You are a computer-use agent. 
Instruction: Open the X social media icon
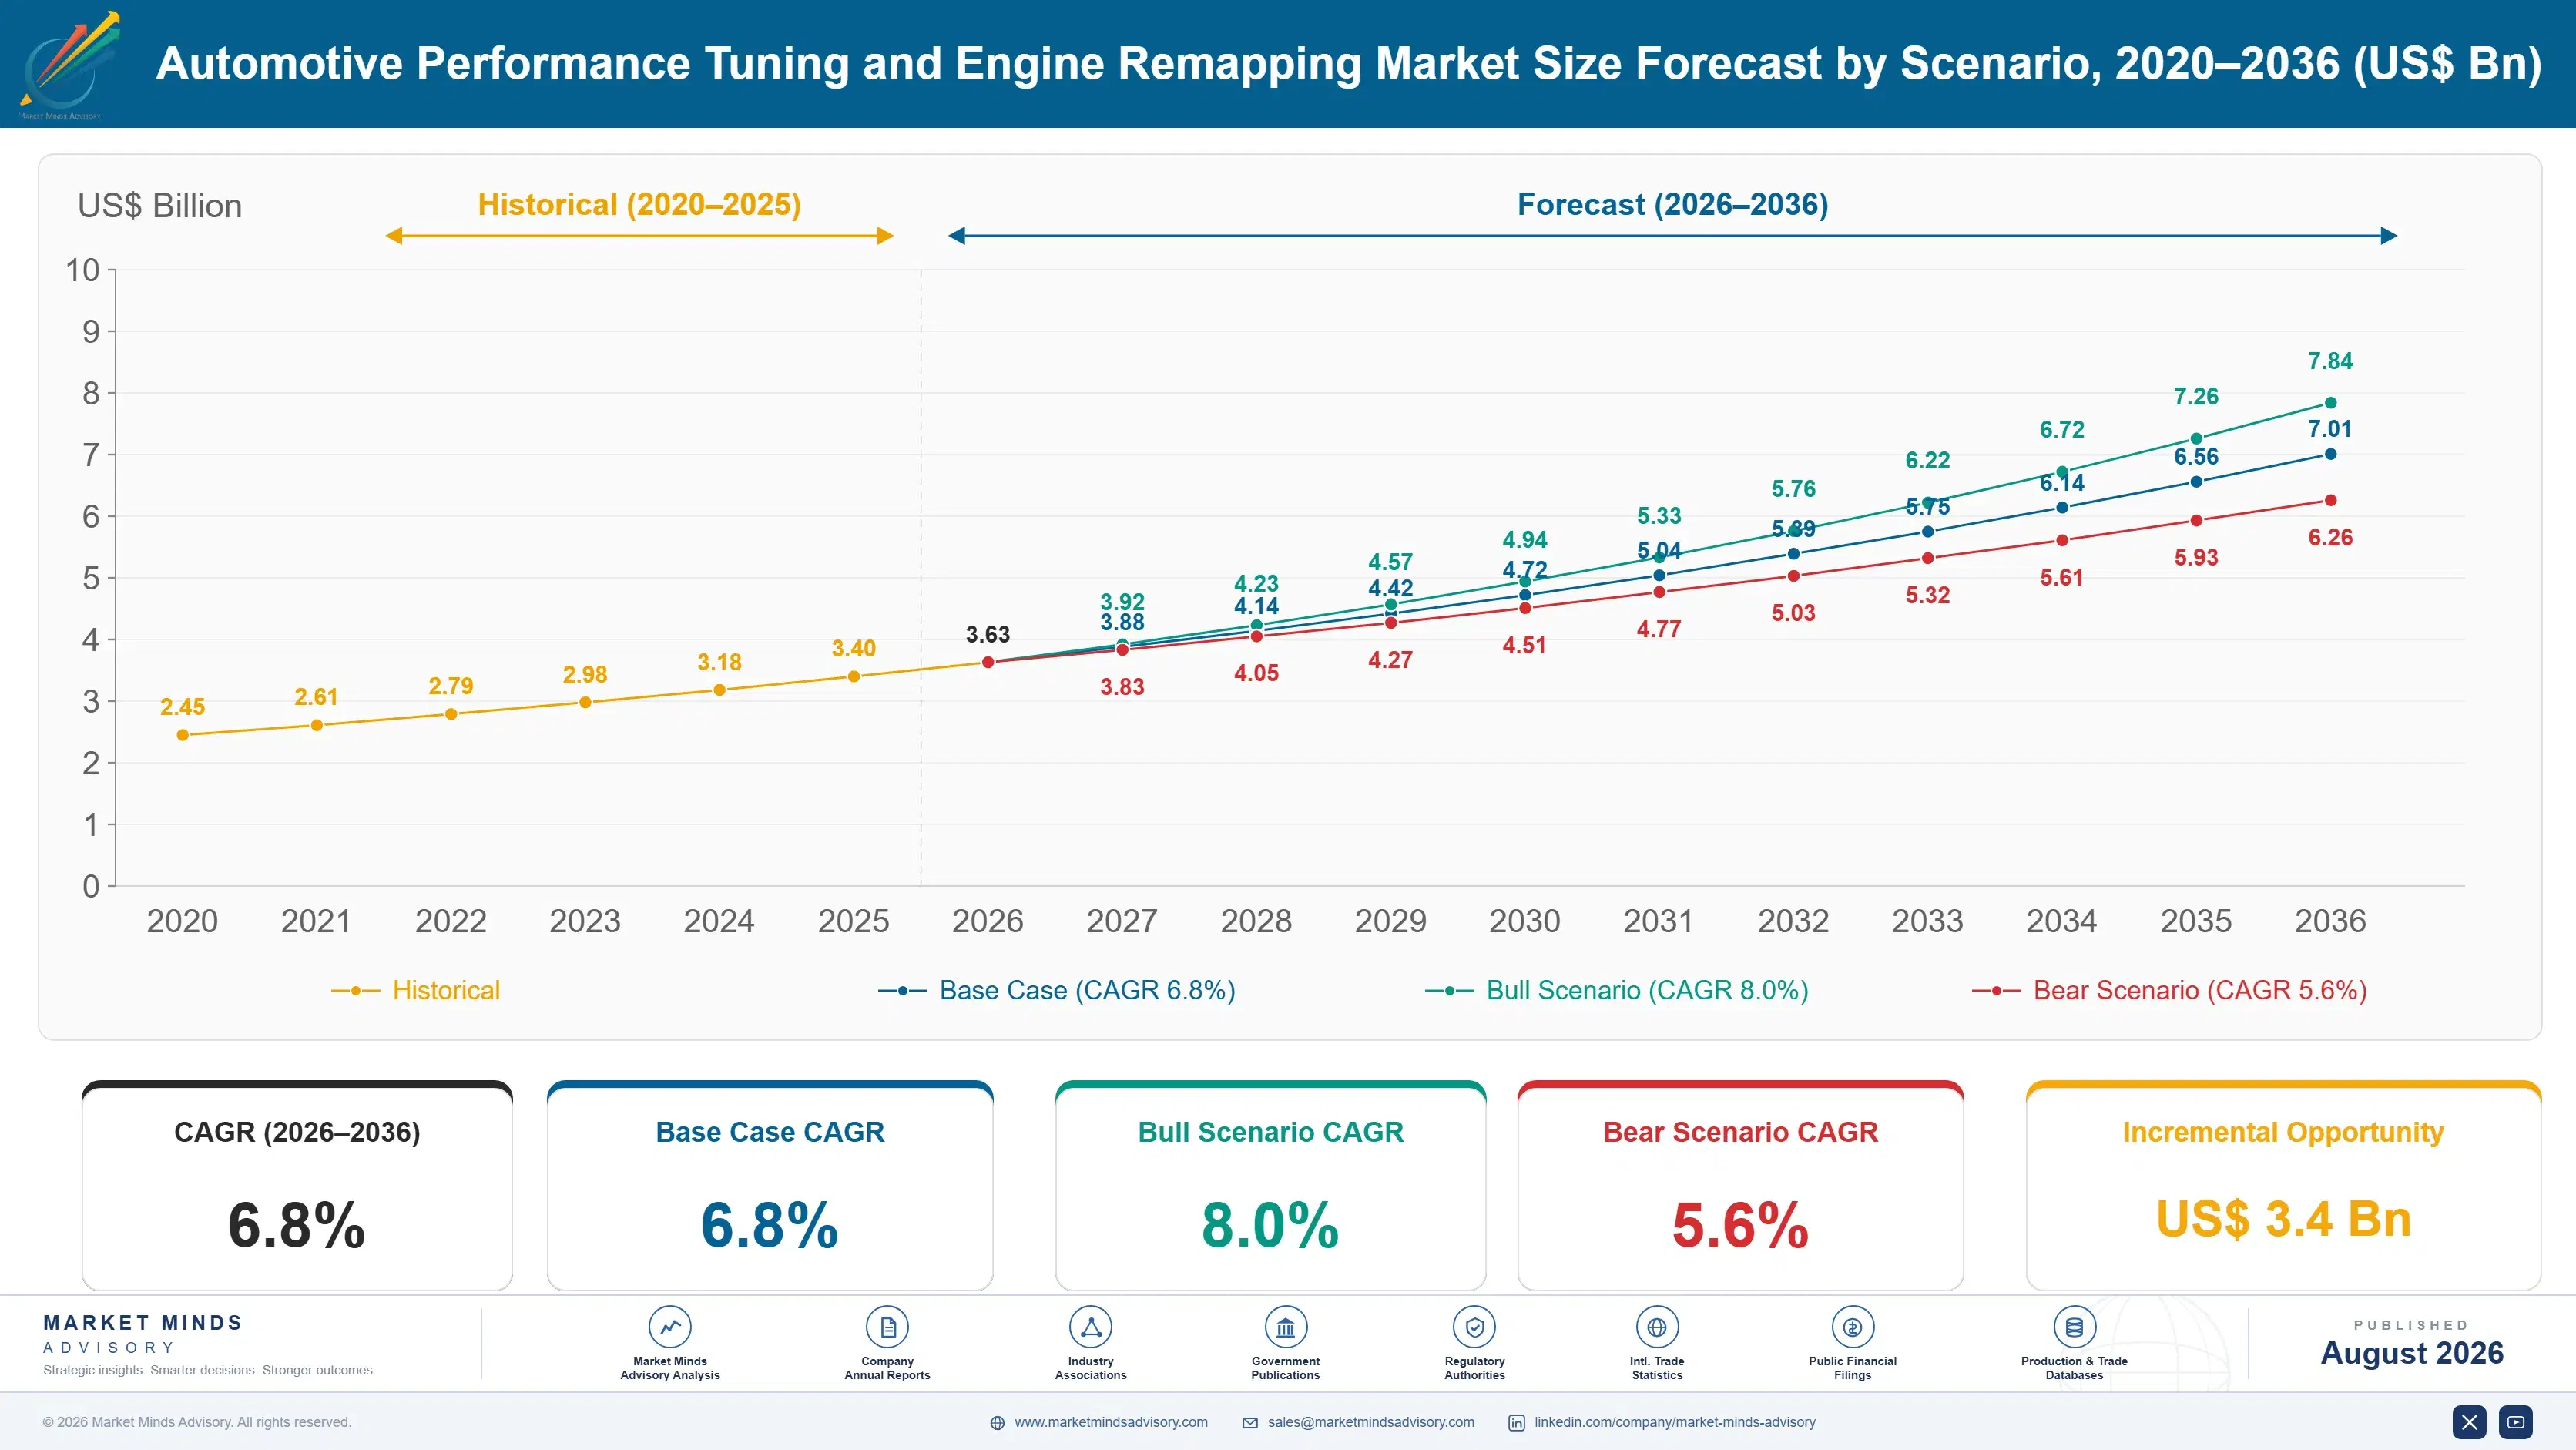point(2469,1422)
